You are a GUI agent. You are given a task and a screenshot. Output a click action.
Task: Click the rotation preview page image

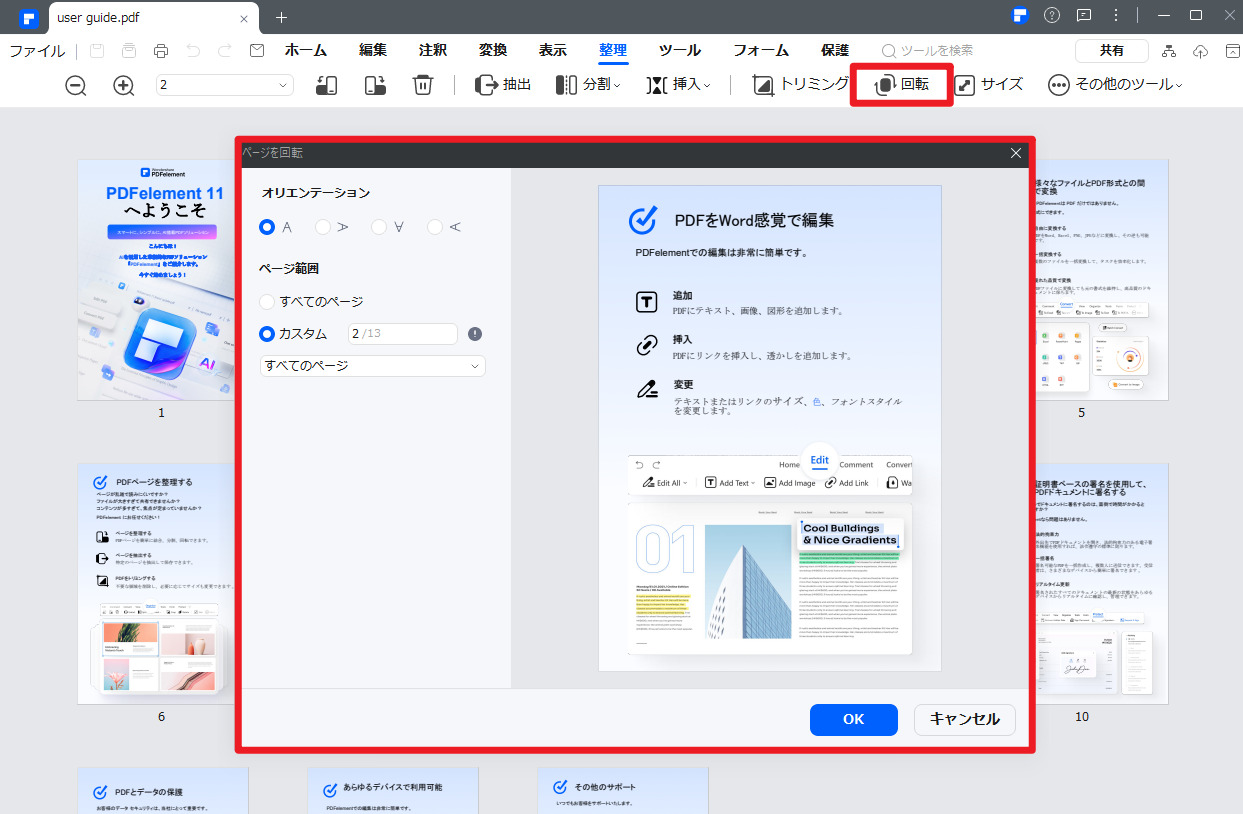point(769,428)
